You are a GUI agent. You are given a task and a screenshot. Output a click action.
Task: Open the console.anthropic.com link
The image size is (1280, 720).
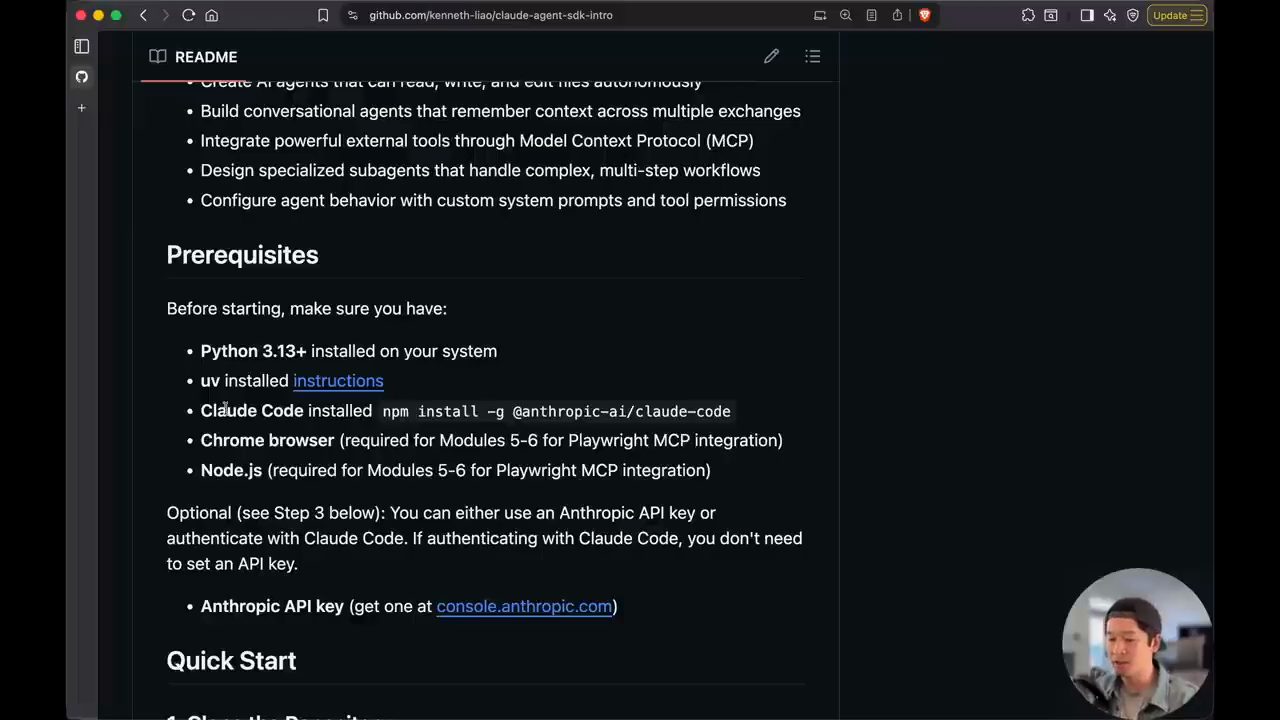coord(524,606)
